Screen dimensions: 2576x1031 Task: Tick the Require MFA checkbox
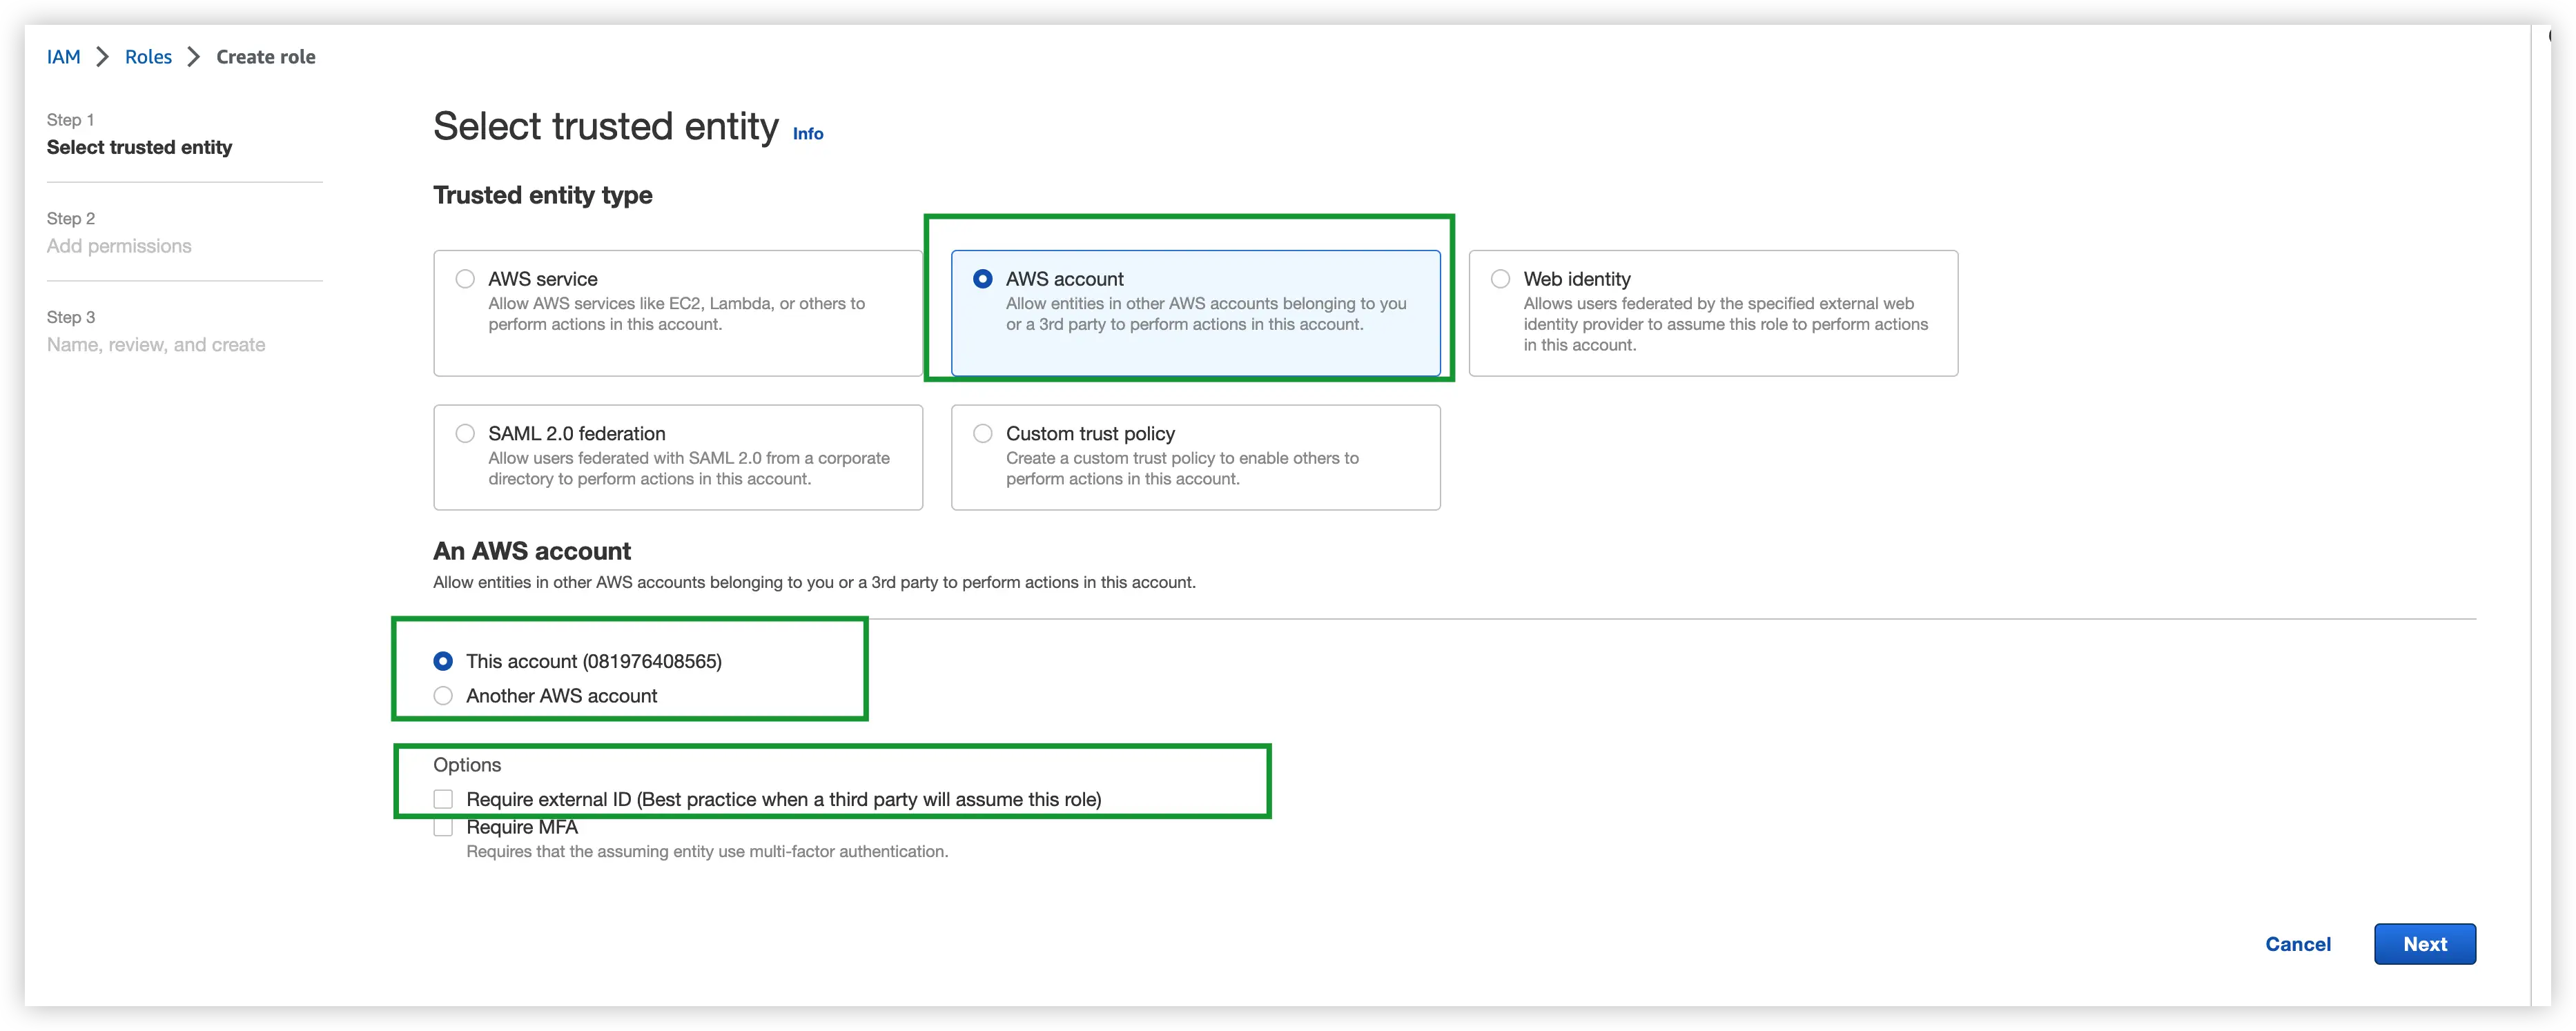click(443, 827)
